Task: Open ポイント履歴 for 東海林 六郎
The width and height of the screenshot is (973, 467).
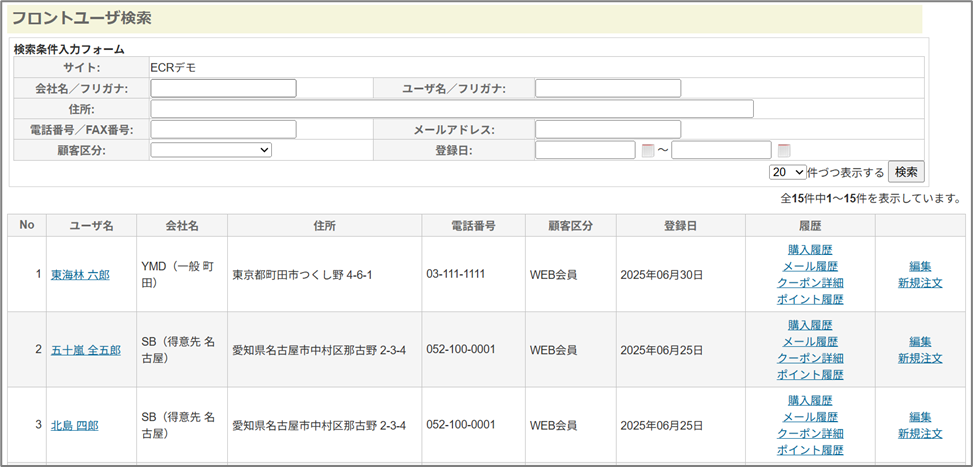Action: click(x=810, y=299)
